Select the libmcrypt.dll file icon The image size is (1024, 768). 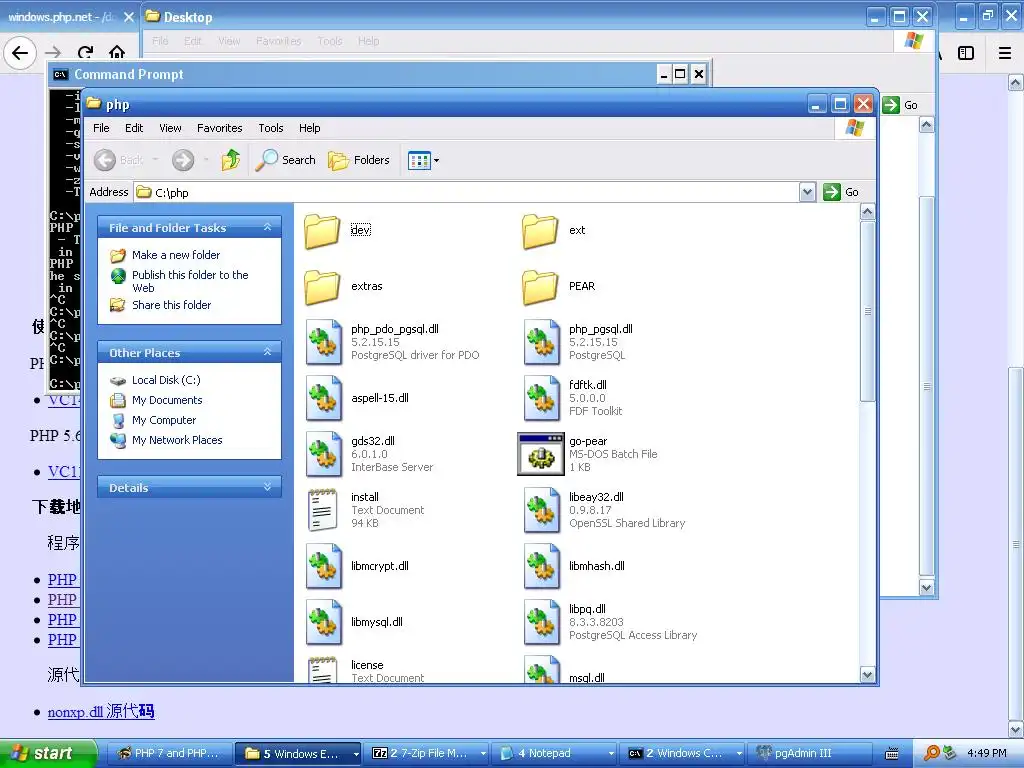(x=323, y=566)
